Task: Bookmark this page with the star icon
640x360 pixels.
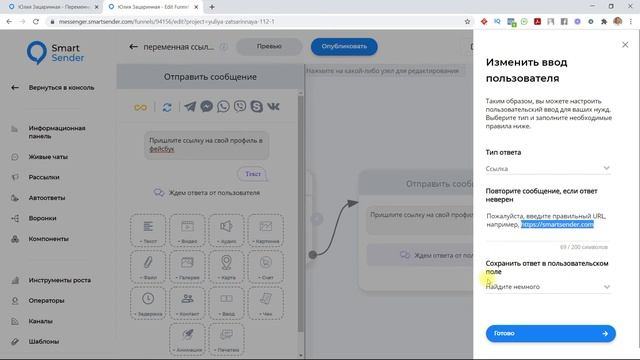Action: click(x=467, y=22)
